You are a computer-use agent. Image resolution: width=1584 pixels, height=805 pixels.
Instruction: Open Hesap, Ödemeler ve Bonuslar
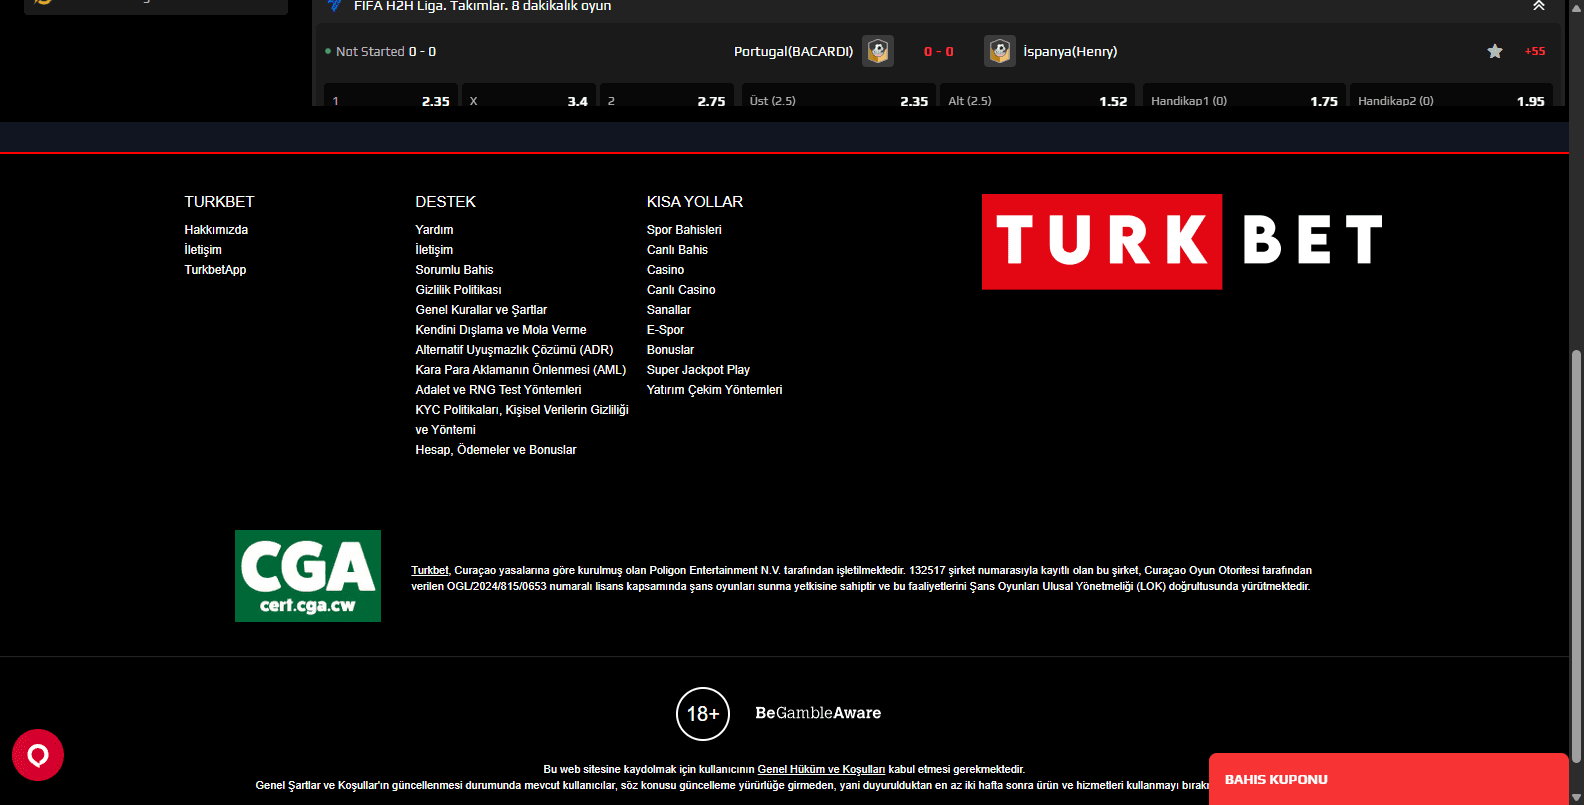click(x=496, y=450)
